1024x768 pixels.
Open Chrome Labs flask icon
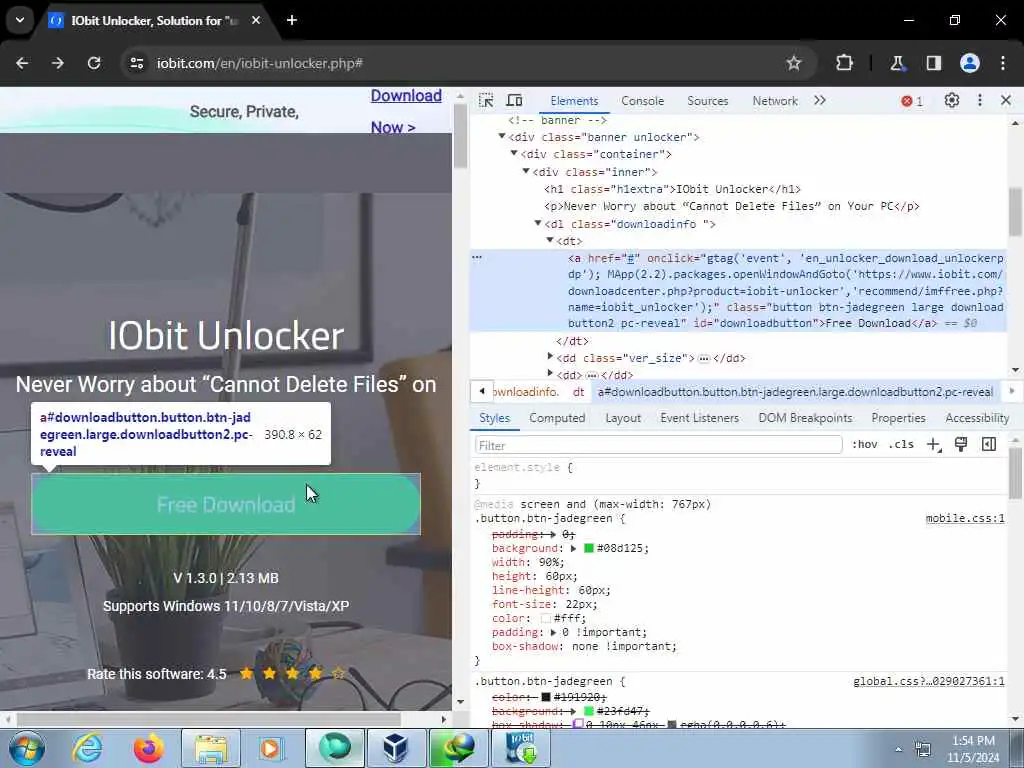point(897,63)
